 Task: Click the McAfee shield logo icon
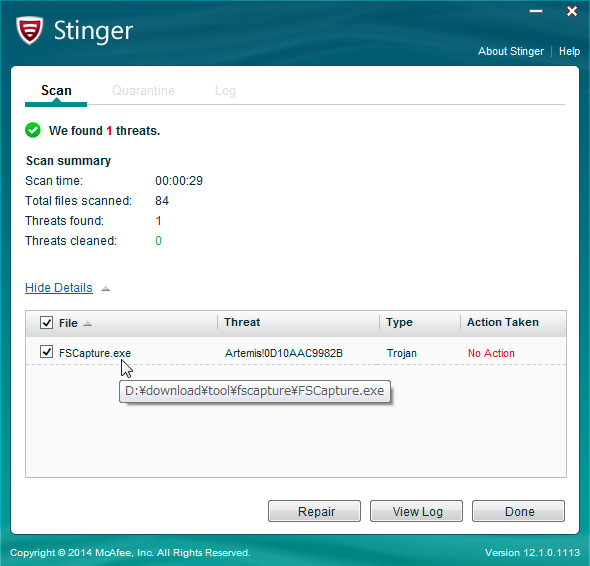pyautogui.click(x=29, y=30)
